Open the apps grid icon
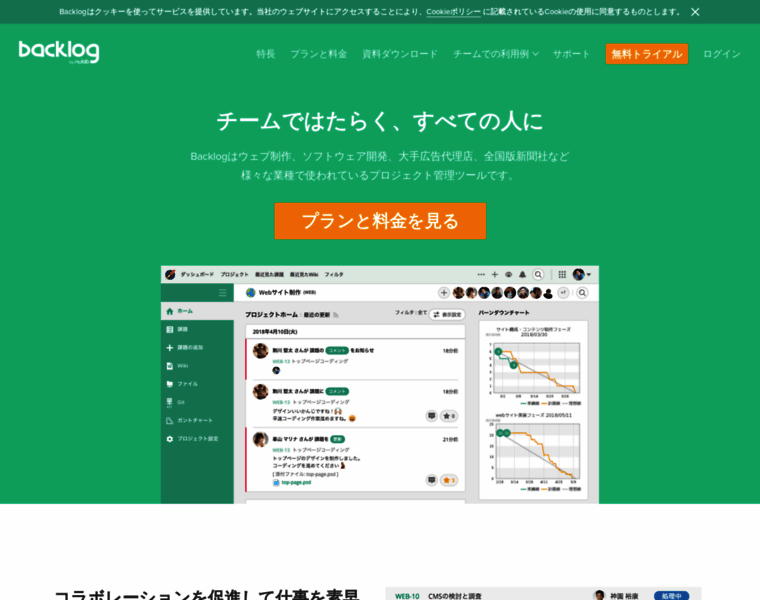The width and height of the screenshot is (760, 600). (x=562, y=275)
